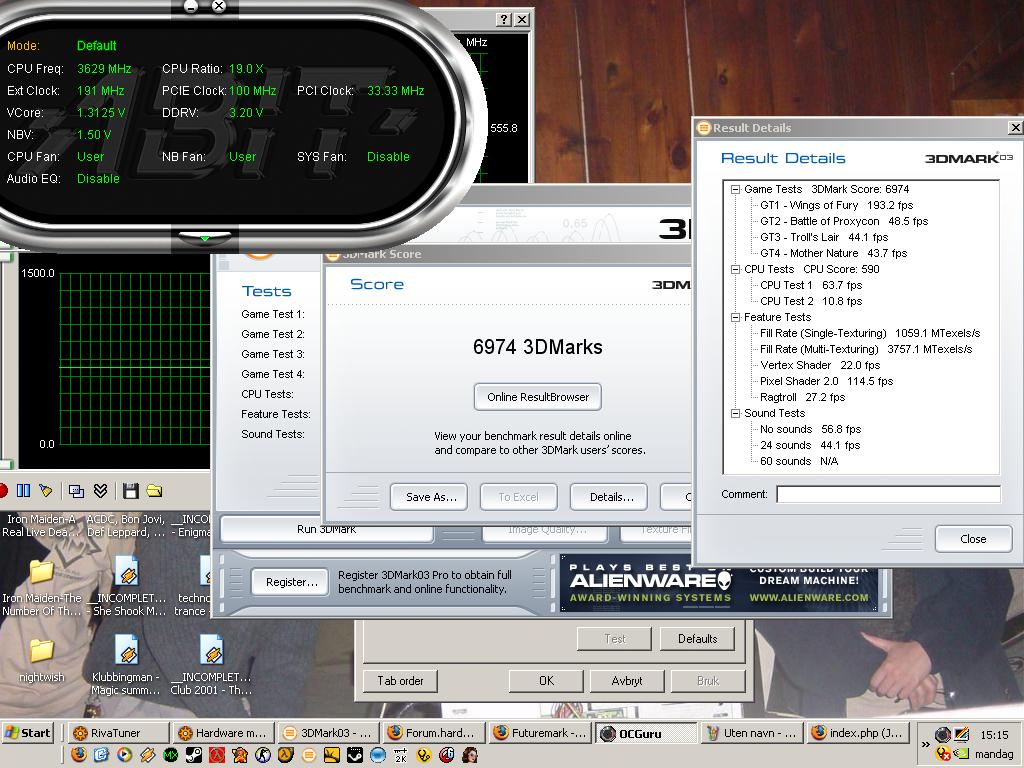Collapse the Feature Tests tree node
The height and width of the screenshot is (768, 1024).
[735, 317]
